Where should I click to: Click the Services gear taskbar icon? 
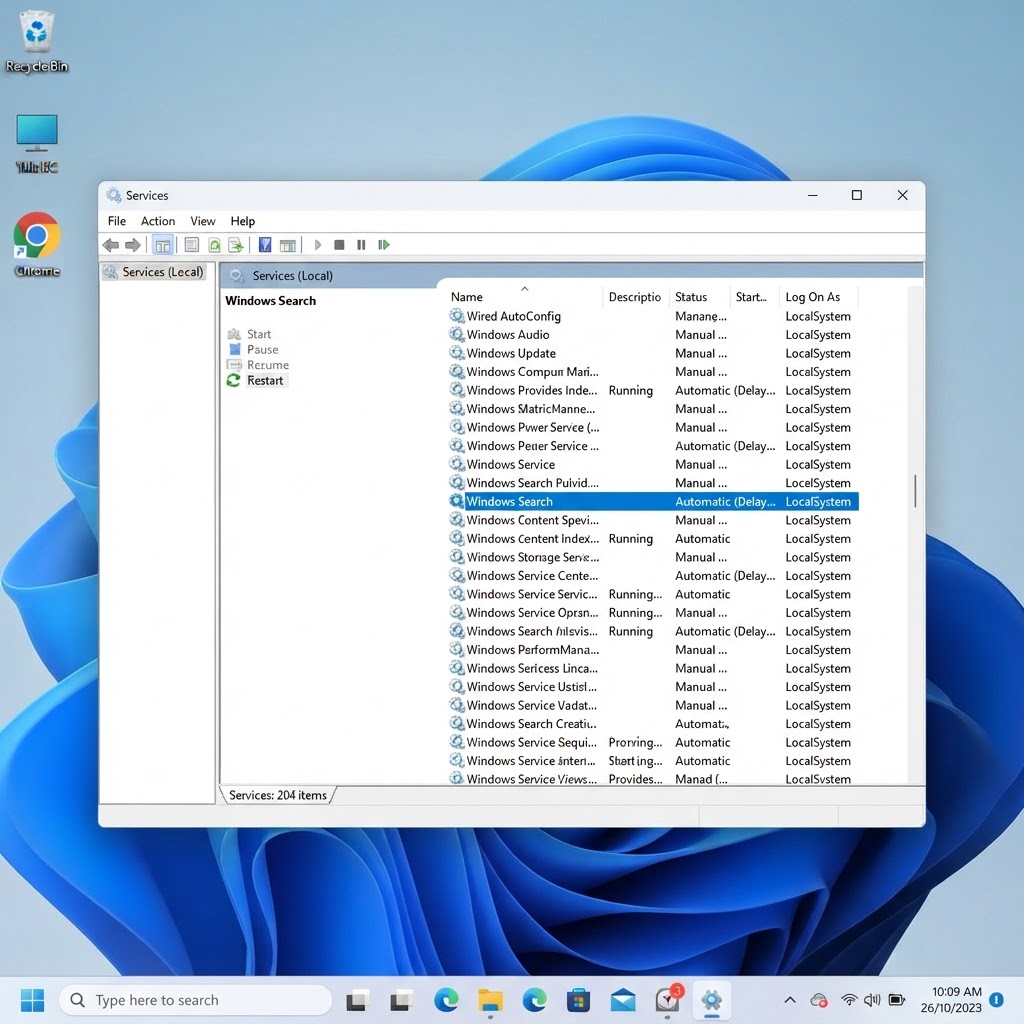point(711,1000)
